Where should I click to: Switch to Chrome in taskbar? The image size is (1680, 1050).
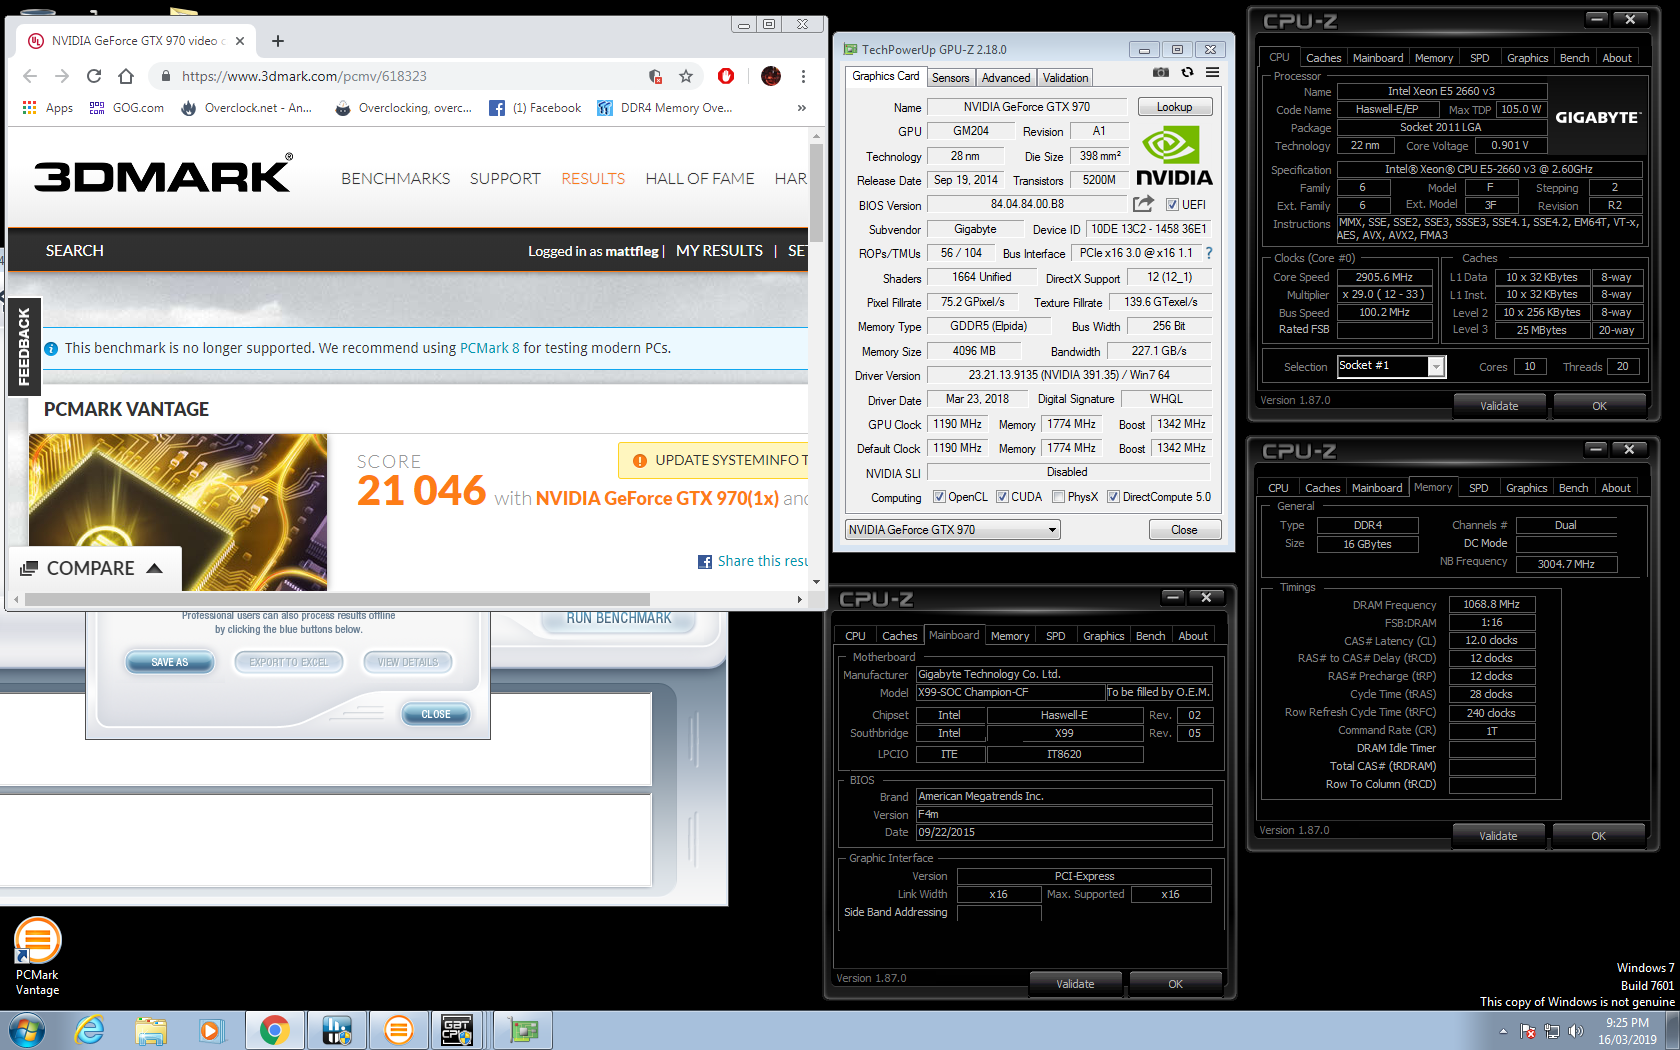(x=274, y=1030)
